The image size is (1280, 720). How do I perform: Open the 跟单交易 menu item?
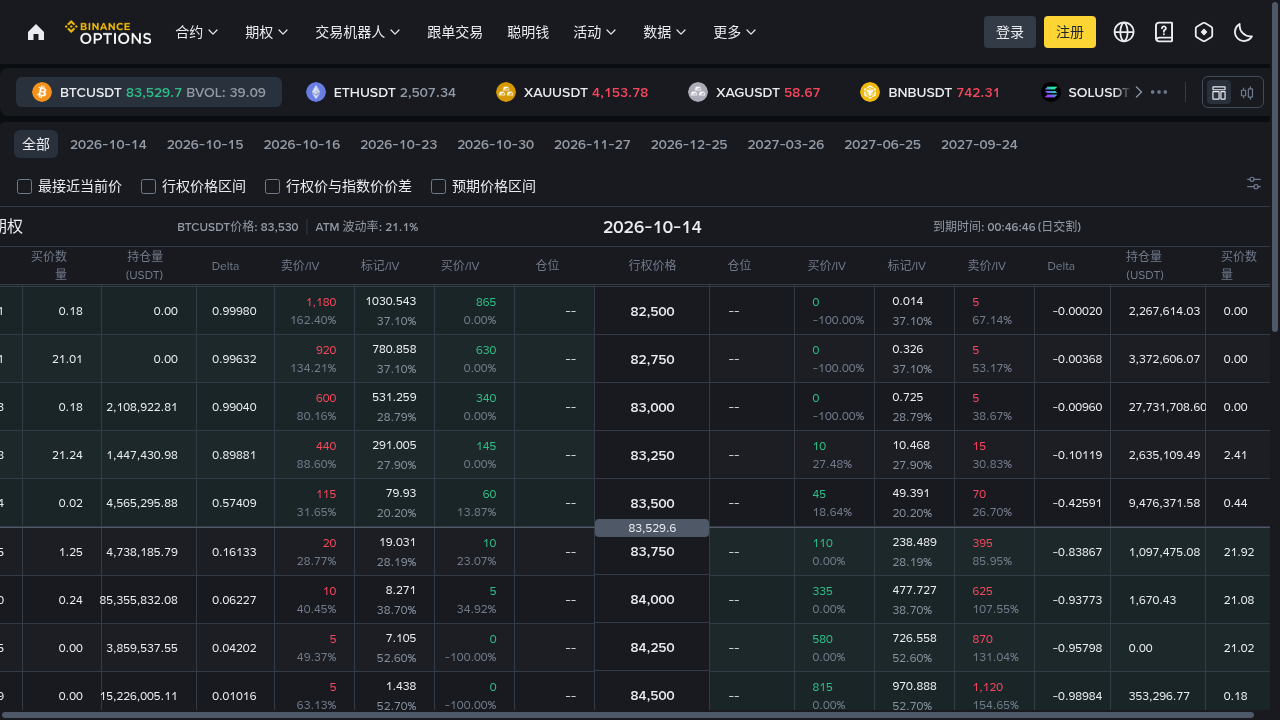455,32
